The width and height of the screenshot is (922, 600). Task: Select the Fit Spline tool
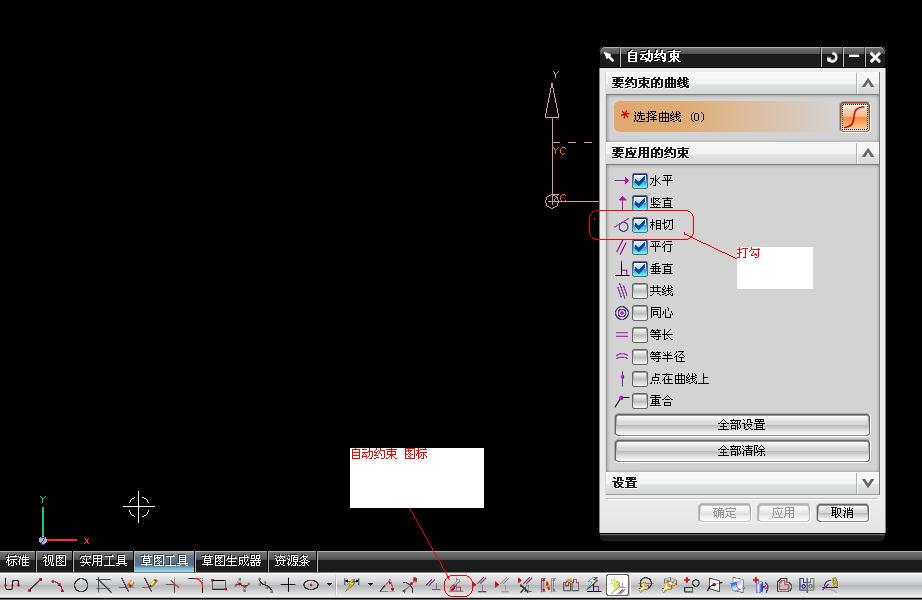pos(265,585)
